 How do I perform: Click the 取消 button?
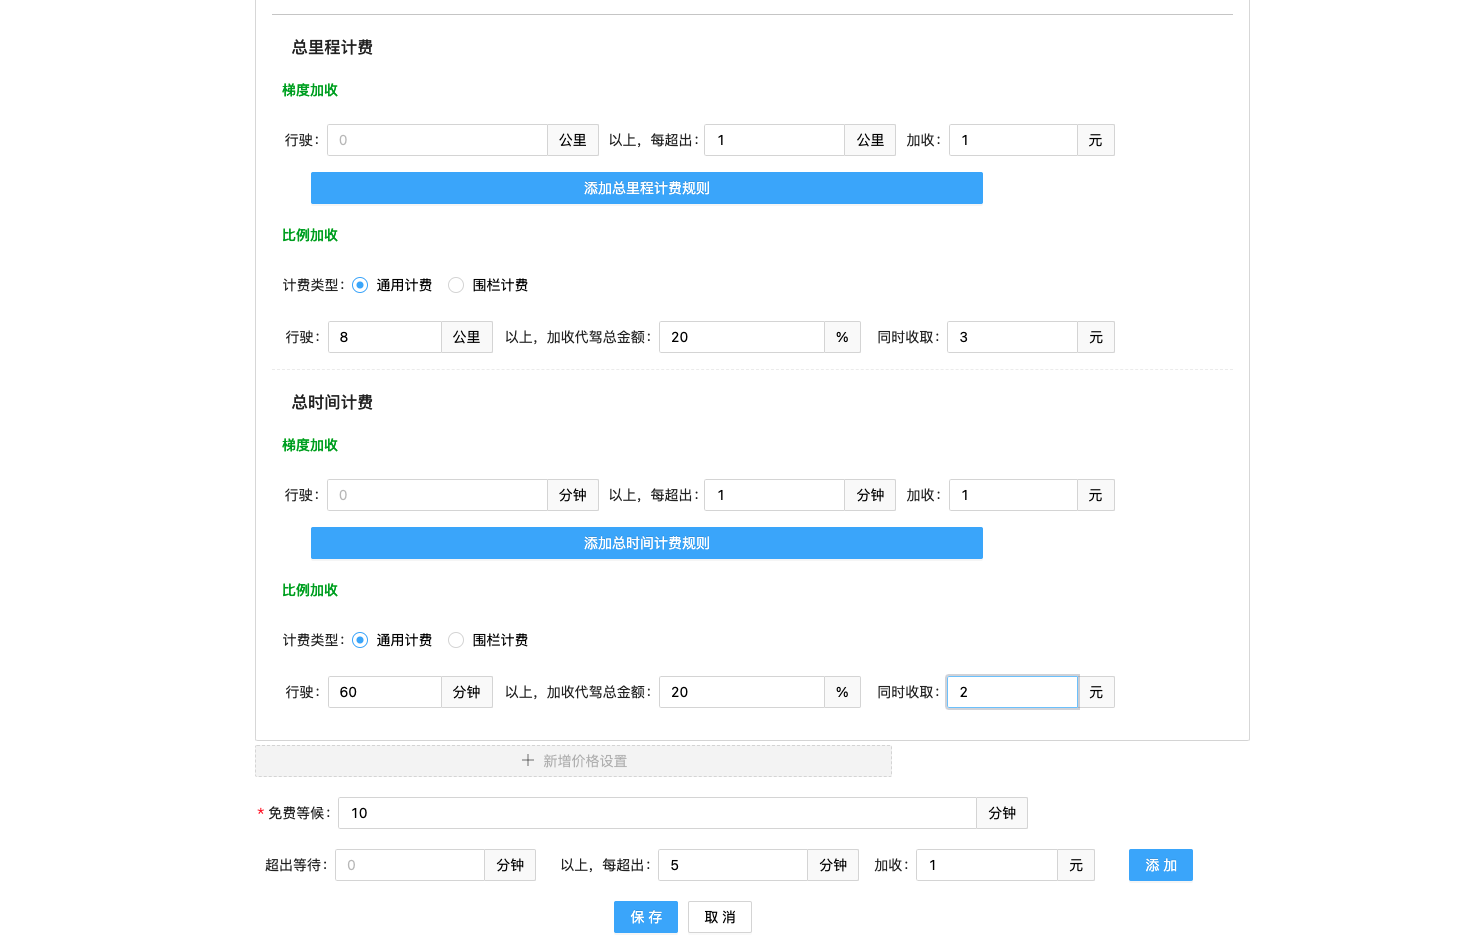[x=720, y=917]
